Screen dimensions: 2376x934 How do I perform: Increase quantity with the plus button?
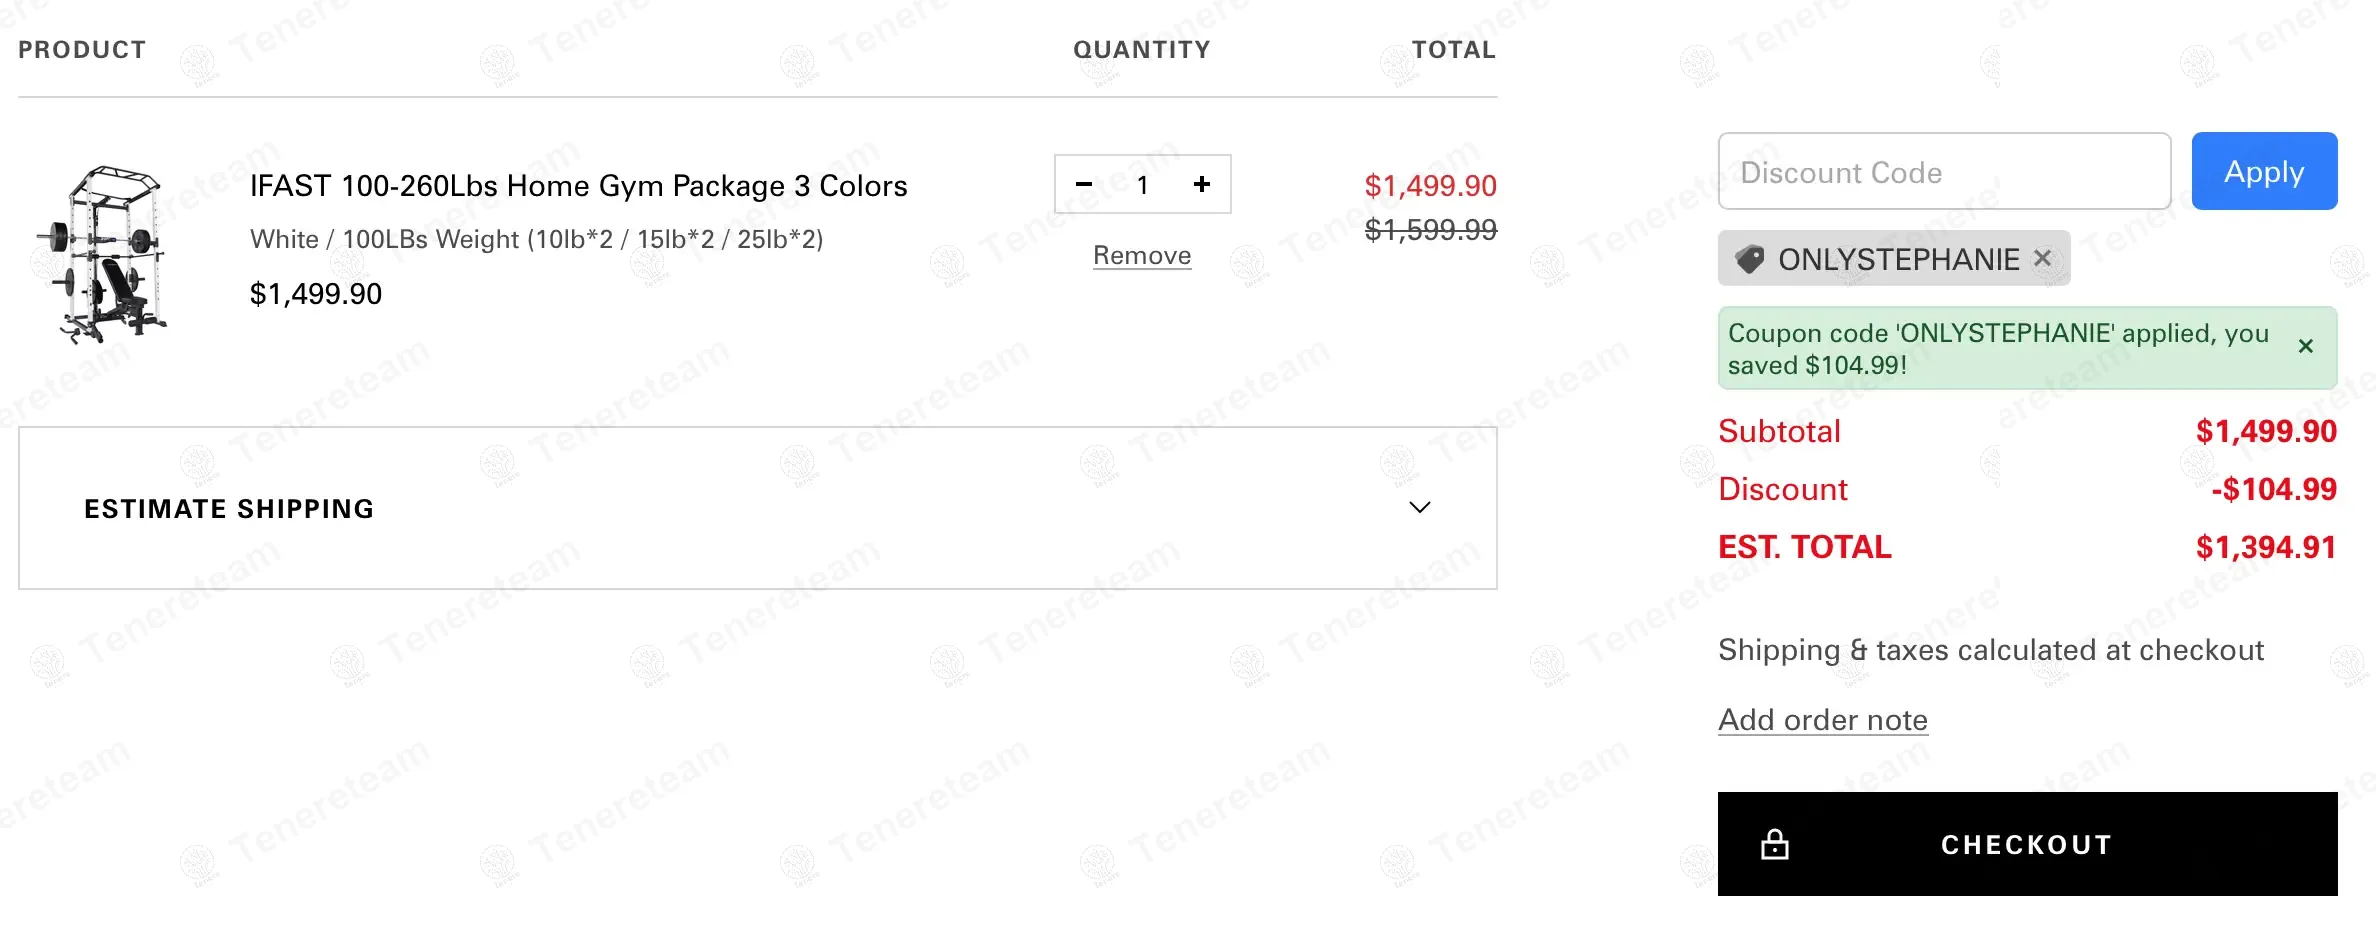pos(1202,185)
